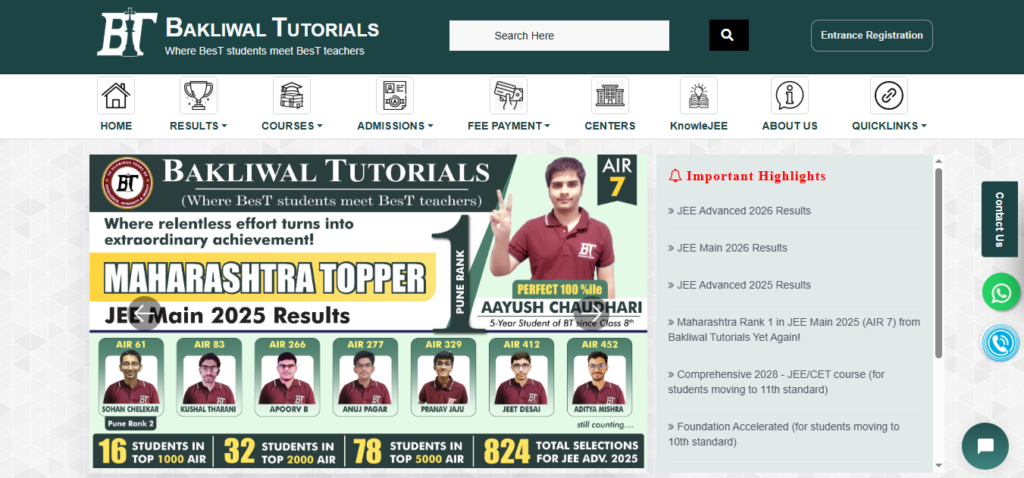Go to the HOME menu item
Viewport: 1024px width, 478px height.
tap(116, 126)
